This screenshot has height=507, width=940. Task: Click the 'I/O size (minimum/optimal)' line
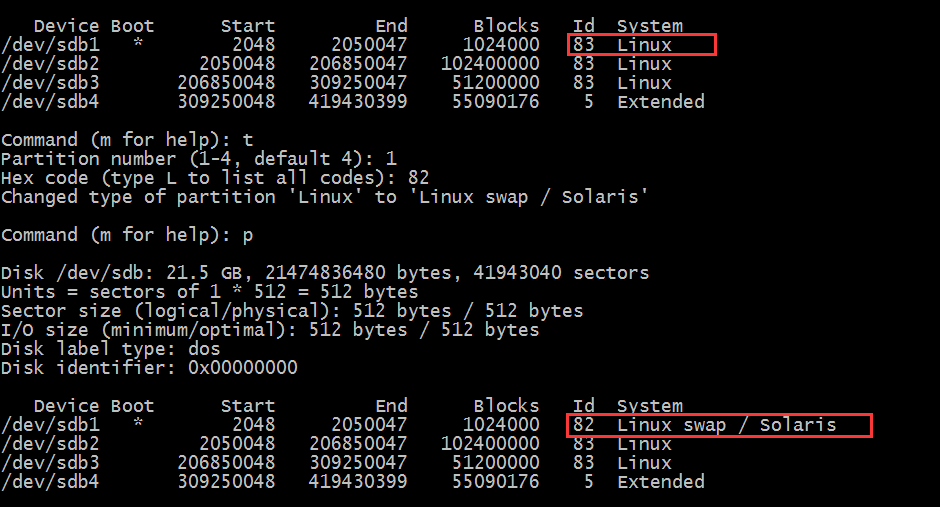point(270,330)
